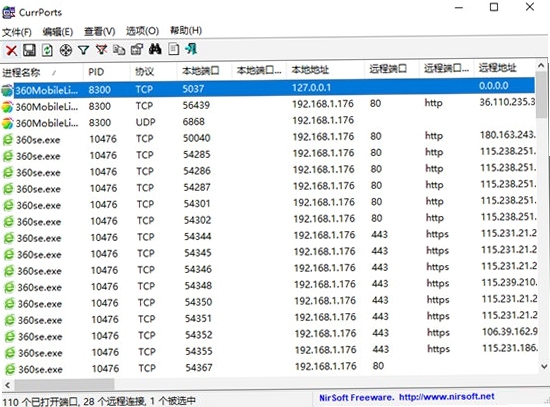Select 360se.exe row with port 54286
The width and height of the screenshot is (550, 407).
tap(268, 171)
